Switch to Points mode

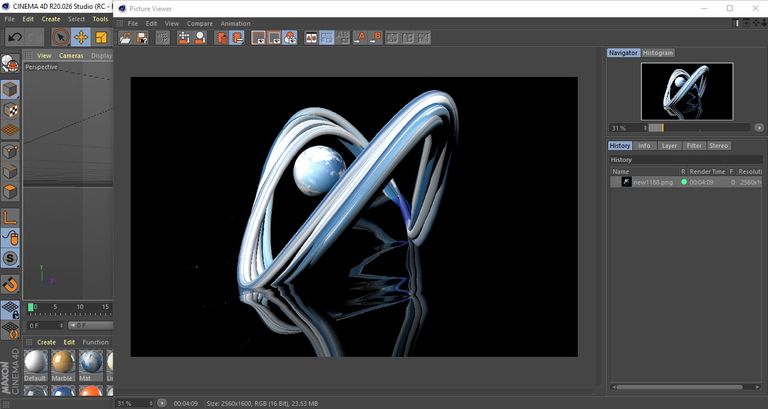pos(10,151)
